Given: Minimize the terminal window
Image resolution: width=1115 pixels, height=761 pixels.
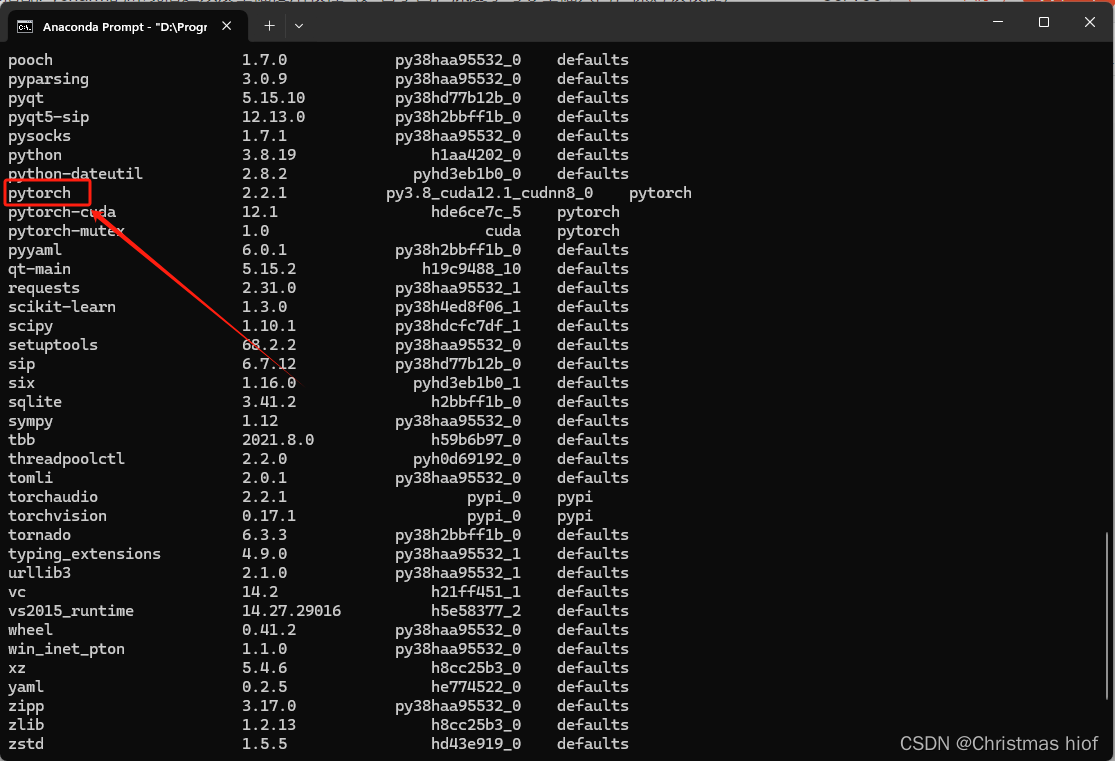Looking at the screenshot, I should coord(998,22).
